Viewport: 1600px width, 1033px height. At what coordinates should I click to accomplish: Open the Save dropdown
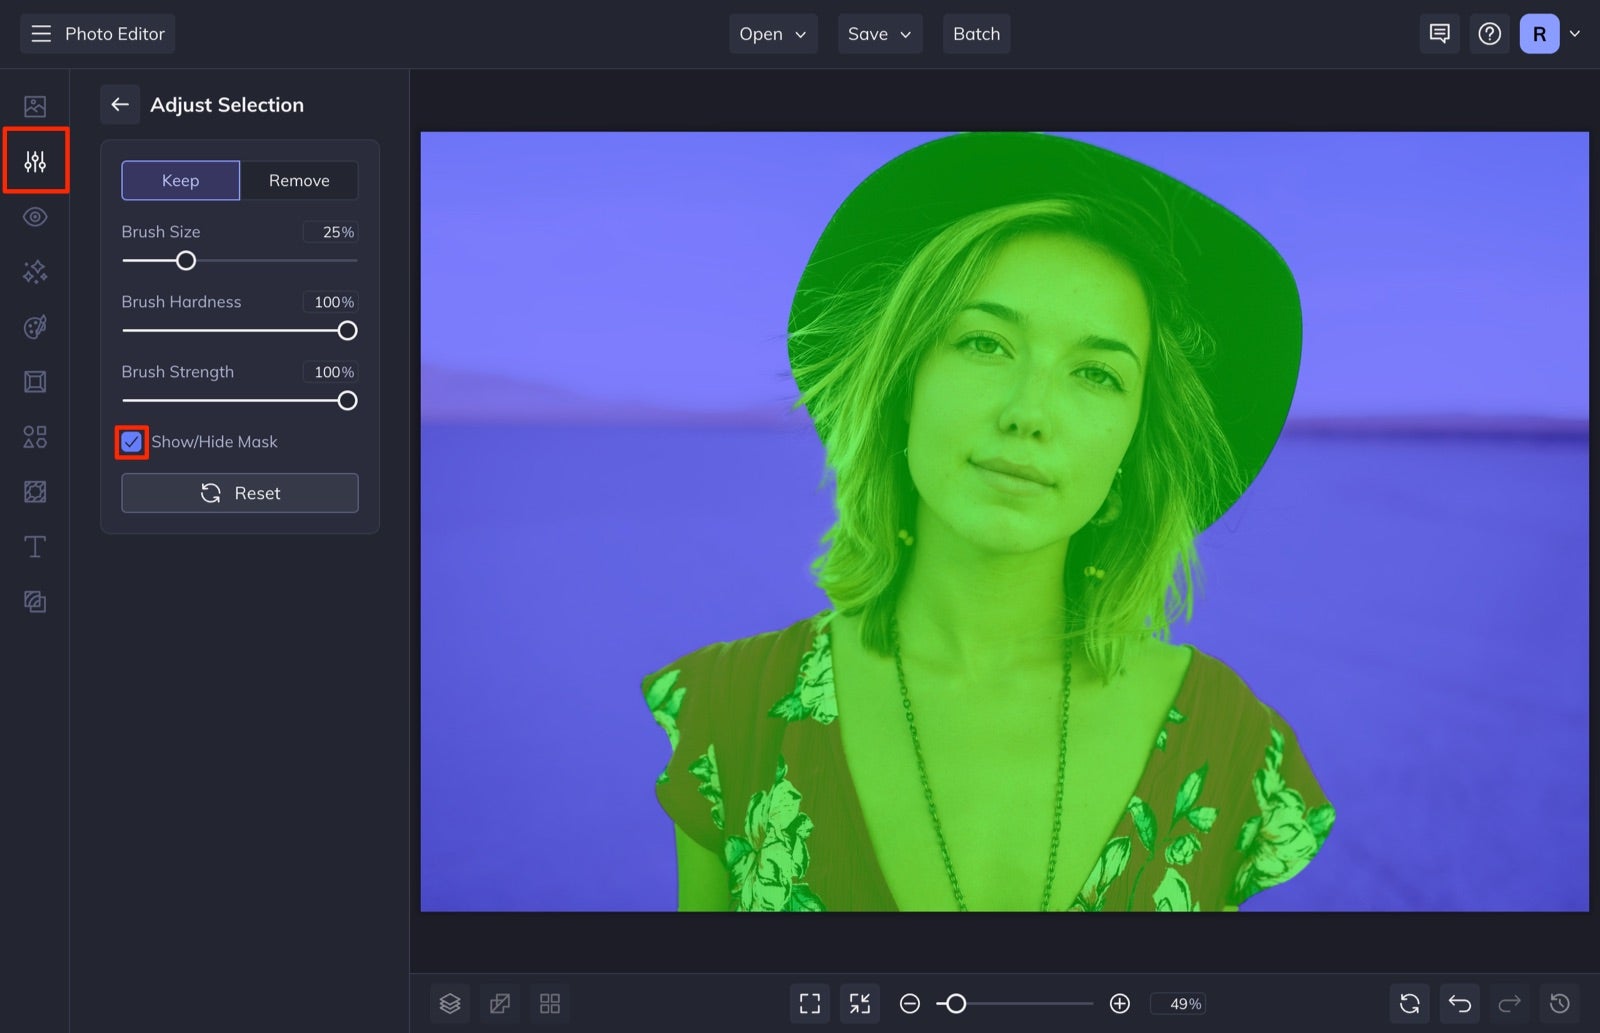878,33
